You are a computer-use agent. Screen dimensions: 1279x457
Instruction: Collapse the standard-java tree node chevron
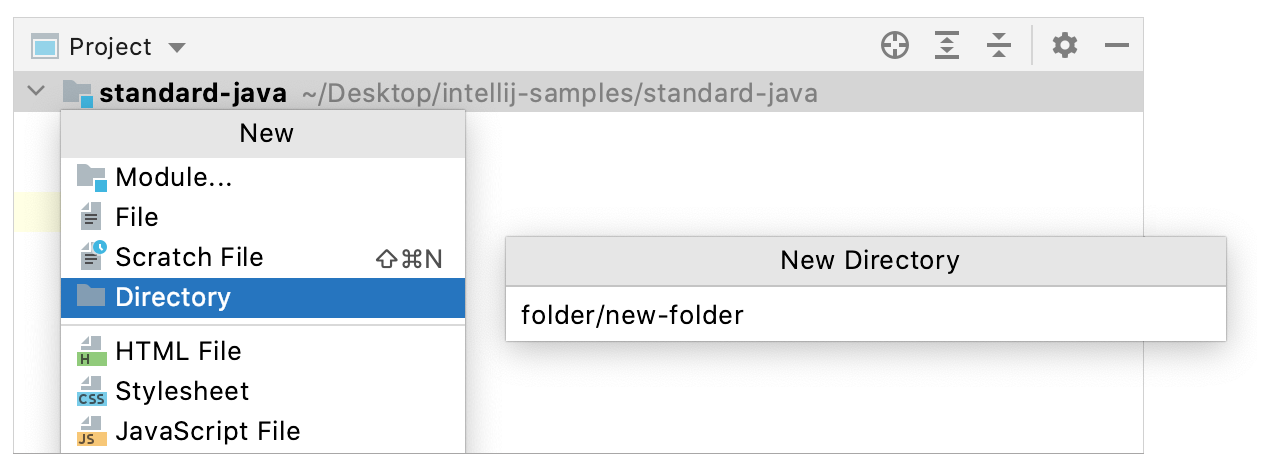(36, 92)
